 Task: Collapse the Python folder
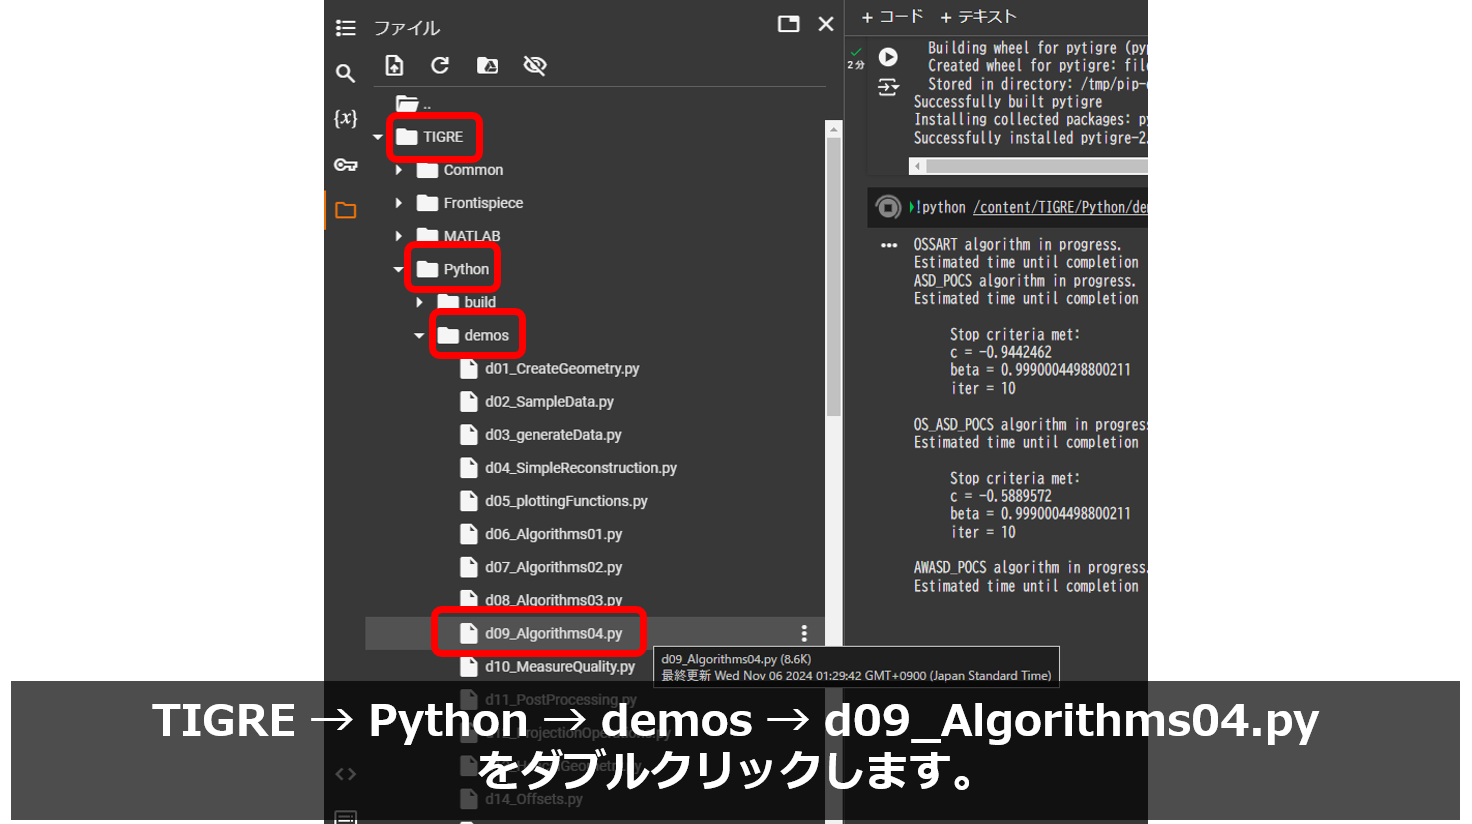click(x=398, y=268)
